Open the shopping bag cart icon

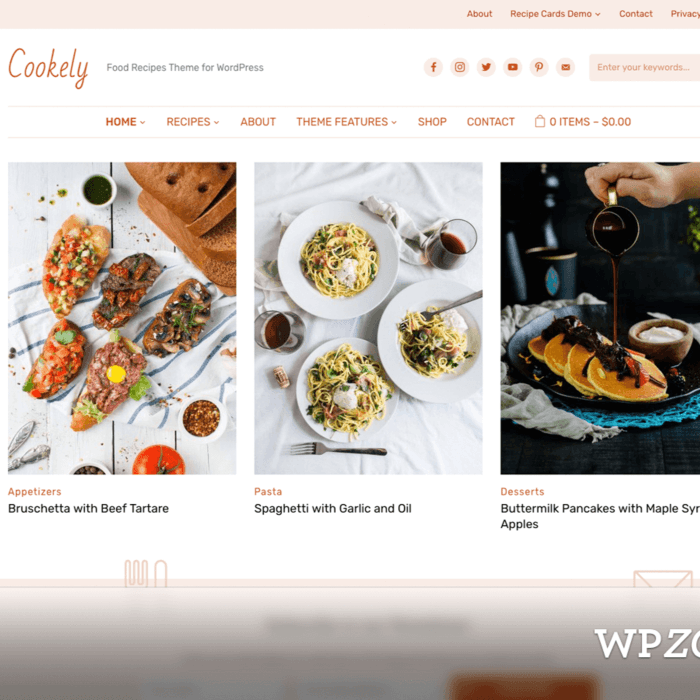(540, 121)
